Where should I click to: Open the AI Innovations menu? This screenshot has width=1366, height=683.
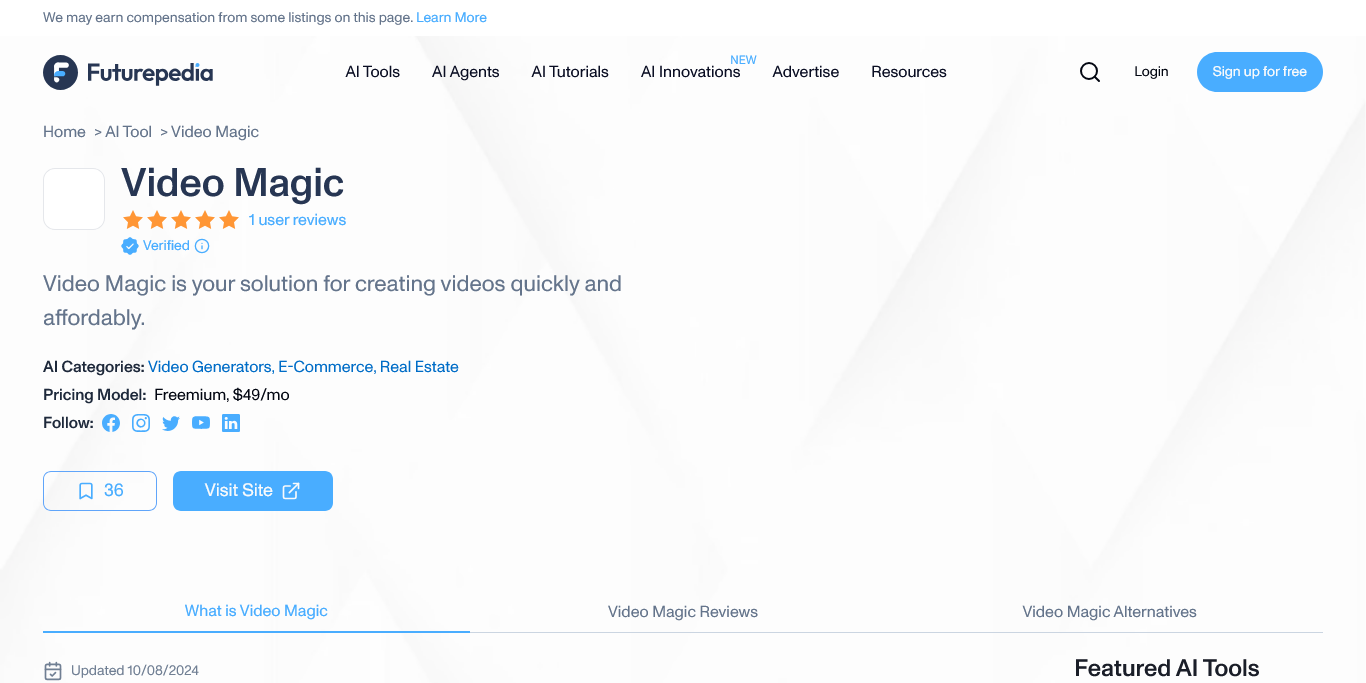[x=691, y=72]
